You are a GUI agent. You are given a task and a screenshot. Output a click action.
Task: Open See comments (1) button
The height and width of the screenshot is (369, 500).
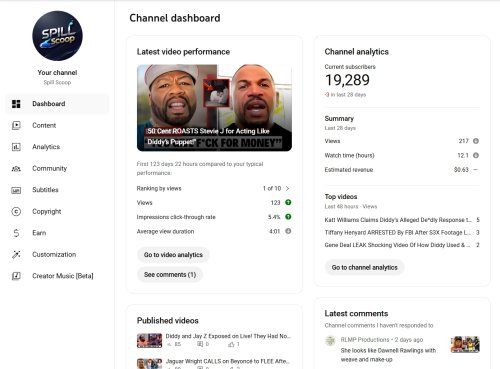tap(170, 275)
